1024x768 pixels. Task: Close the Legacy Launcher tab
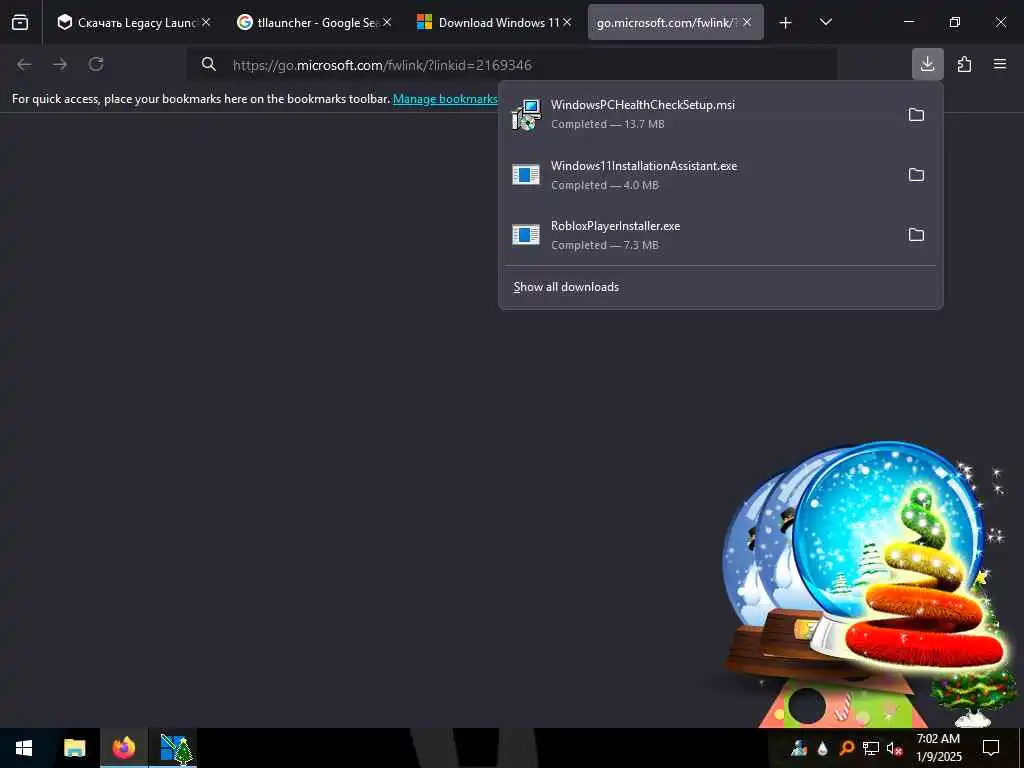pyautogui.click(x=206, y=22)
